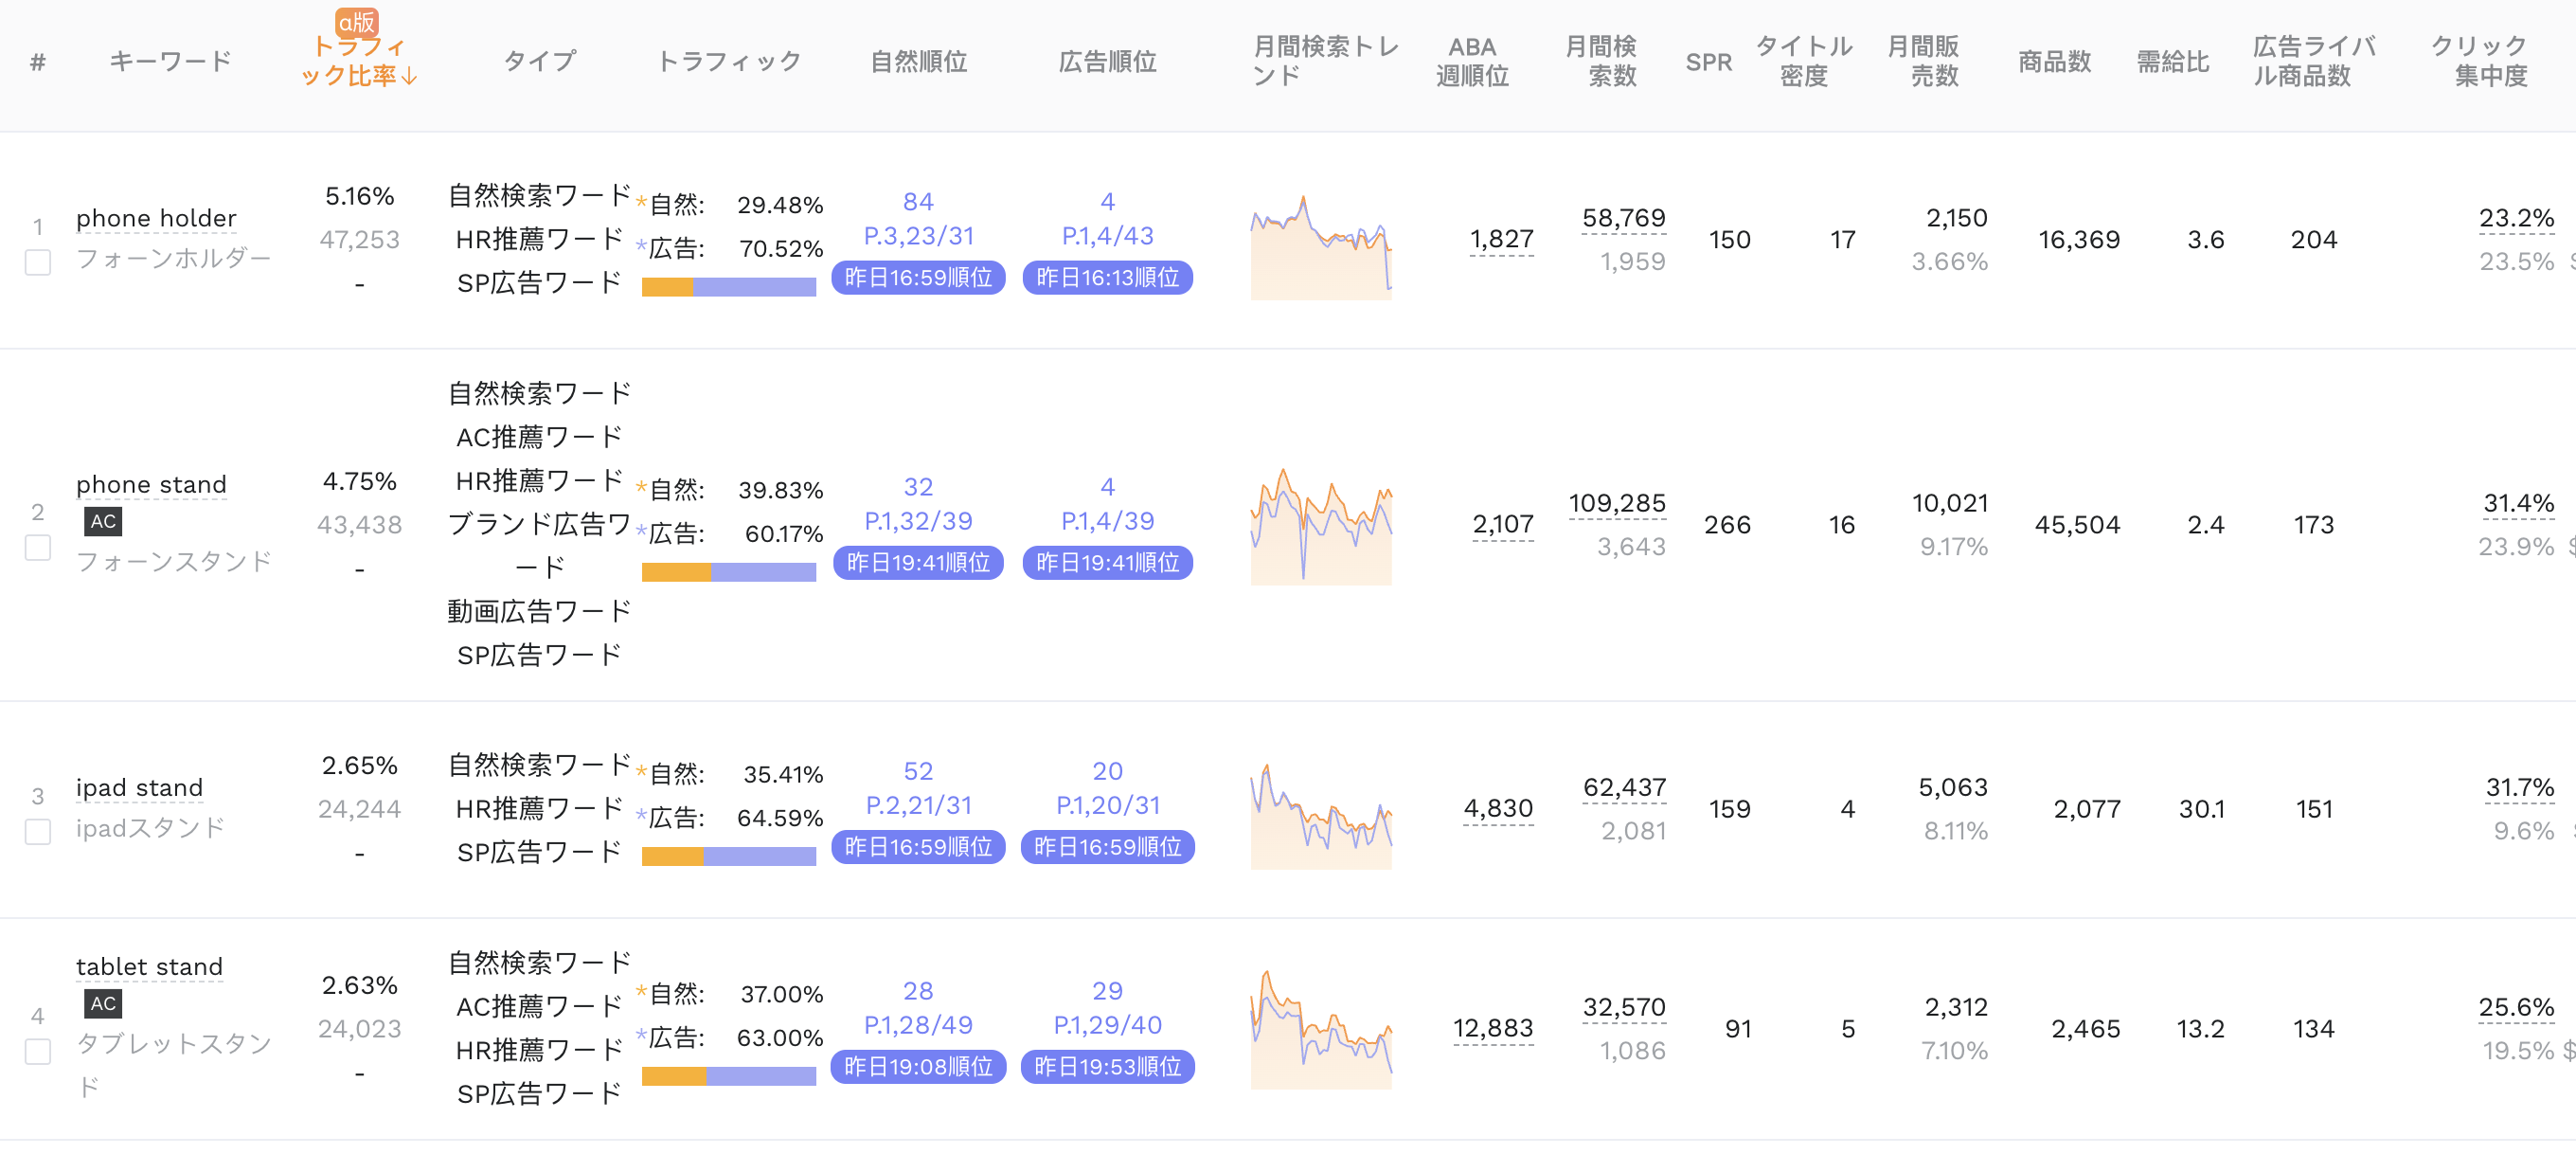Click 昨日16:59順位 natural rank button for ipad stand

point(918,848)
